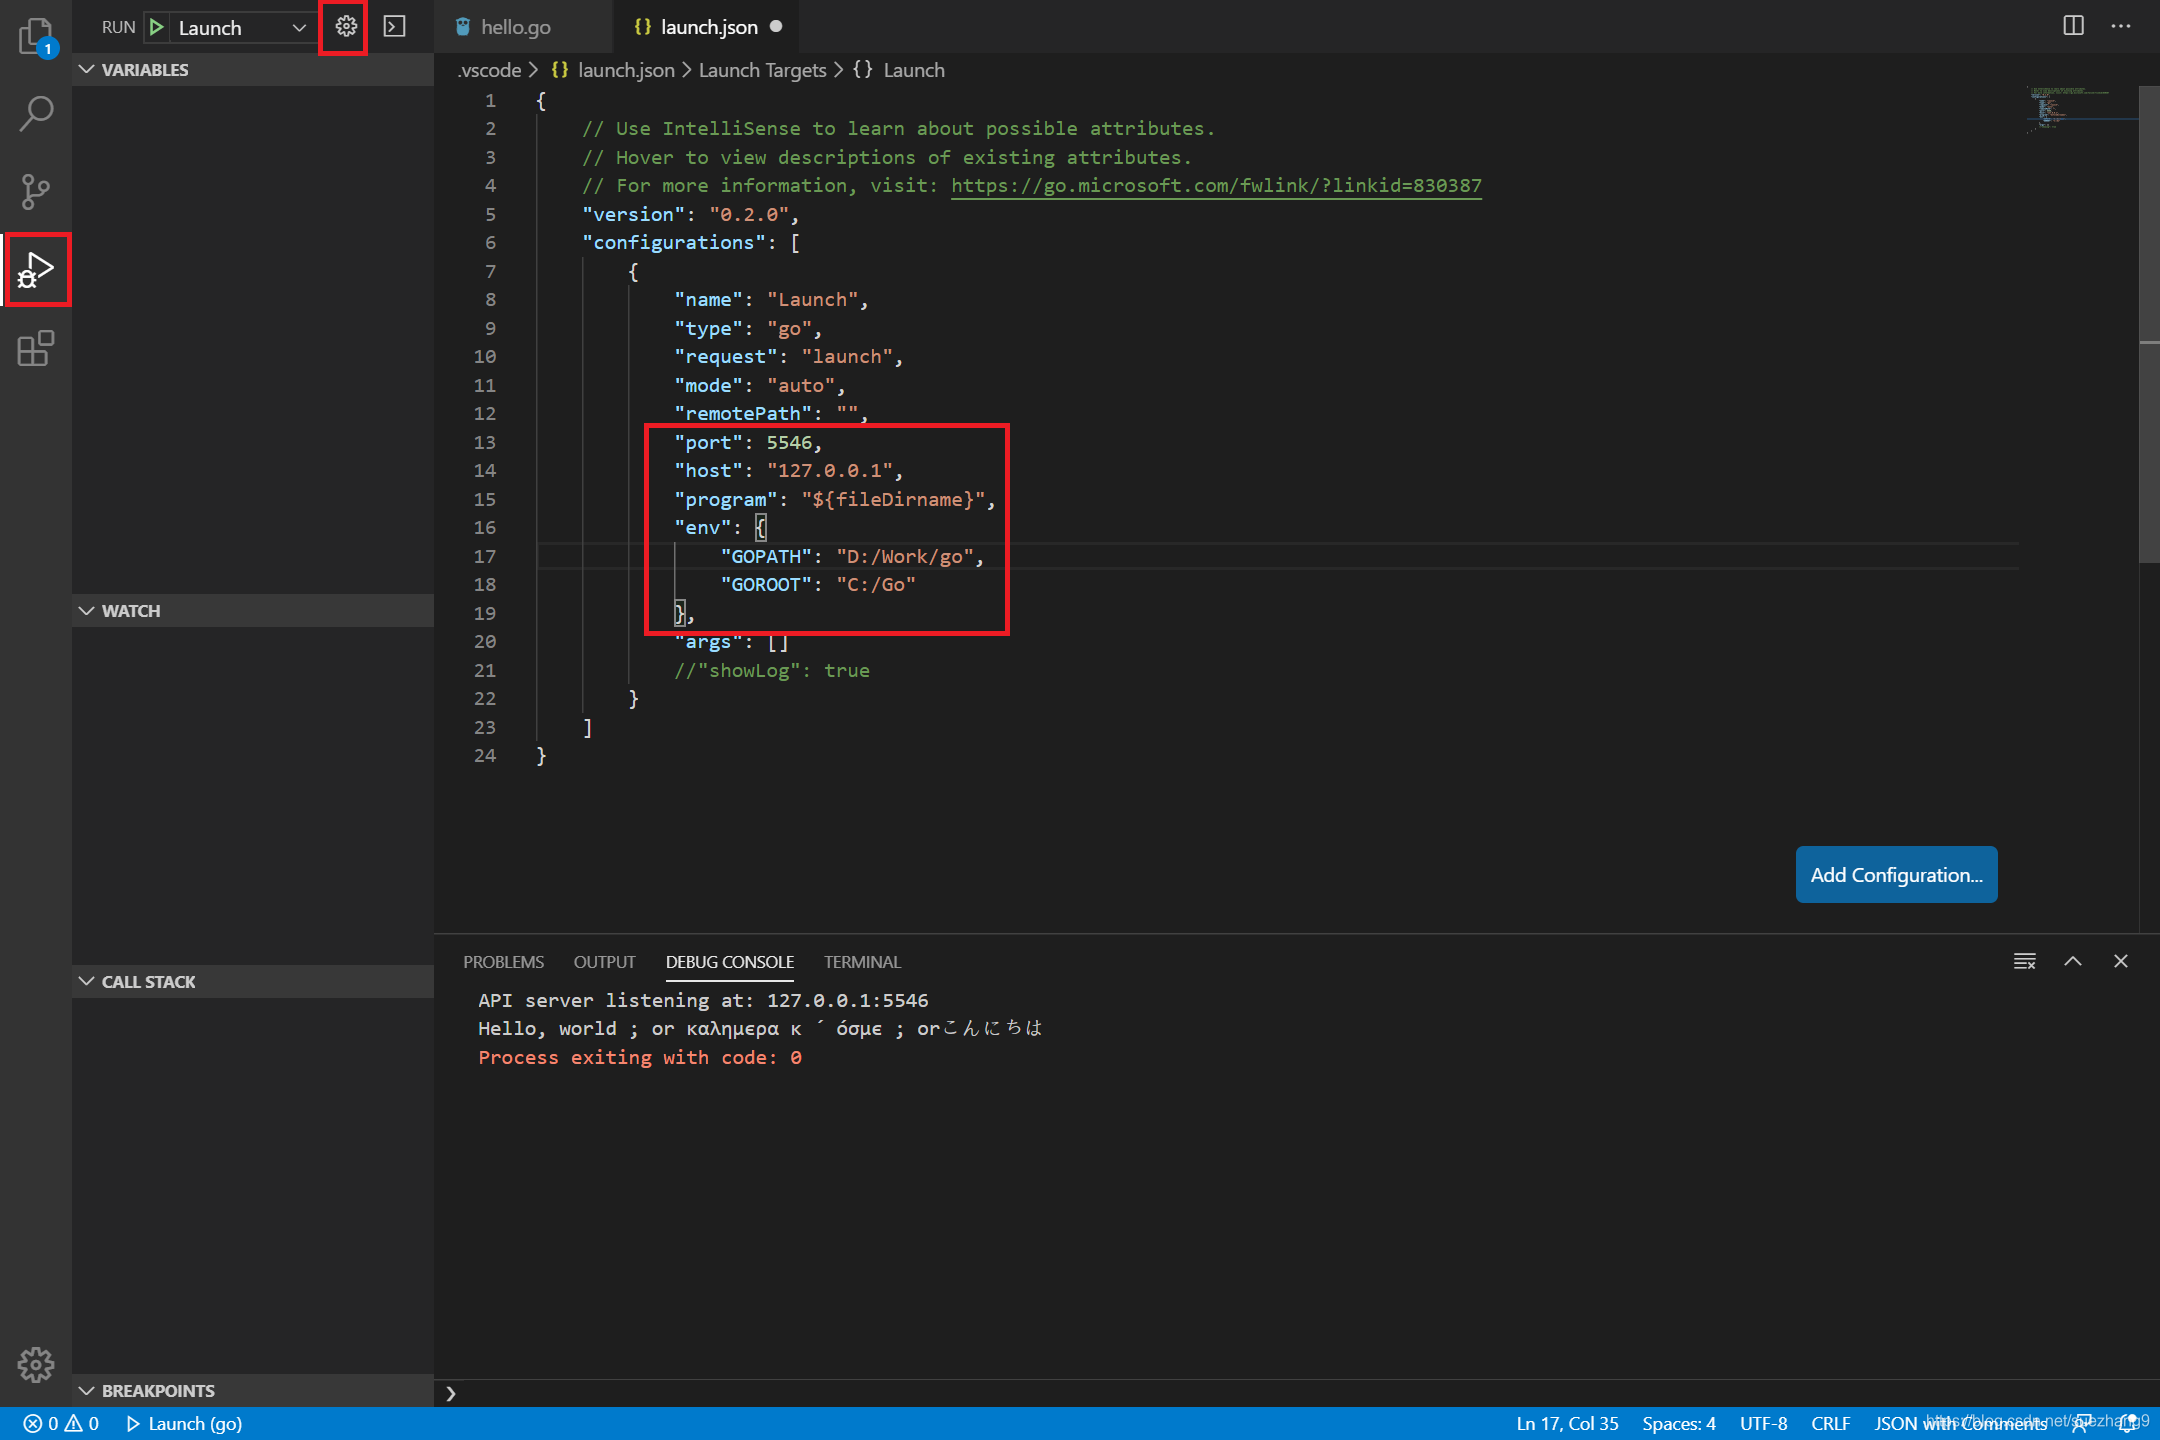Click the Extensions icon in sidebar

(35, 349)
